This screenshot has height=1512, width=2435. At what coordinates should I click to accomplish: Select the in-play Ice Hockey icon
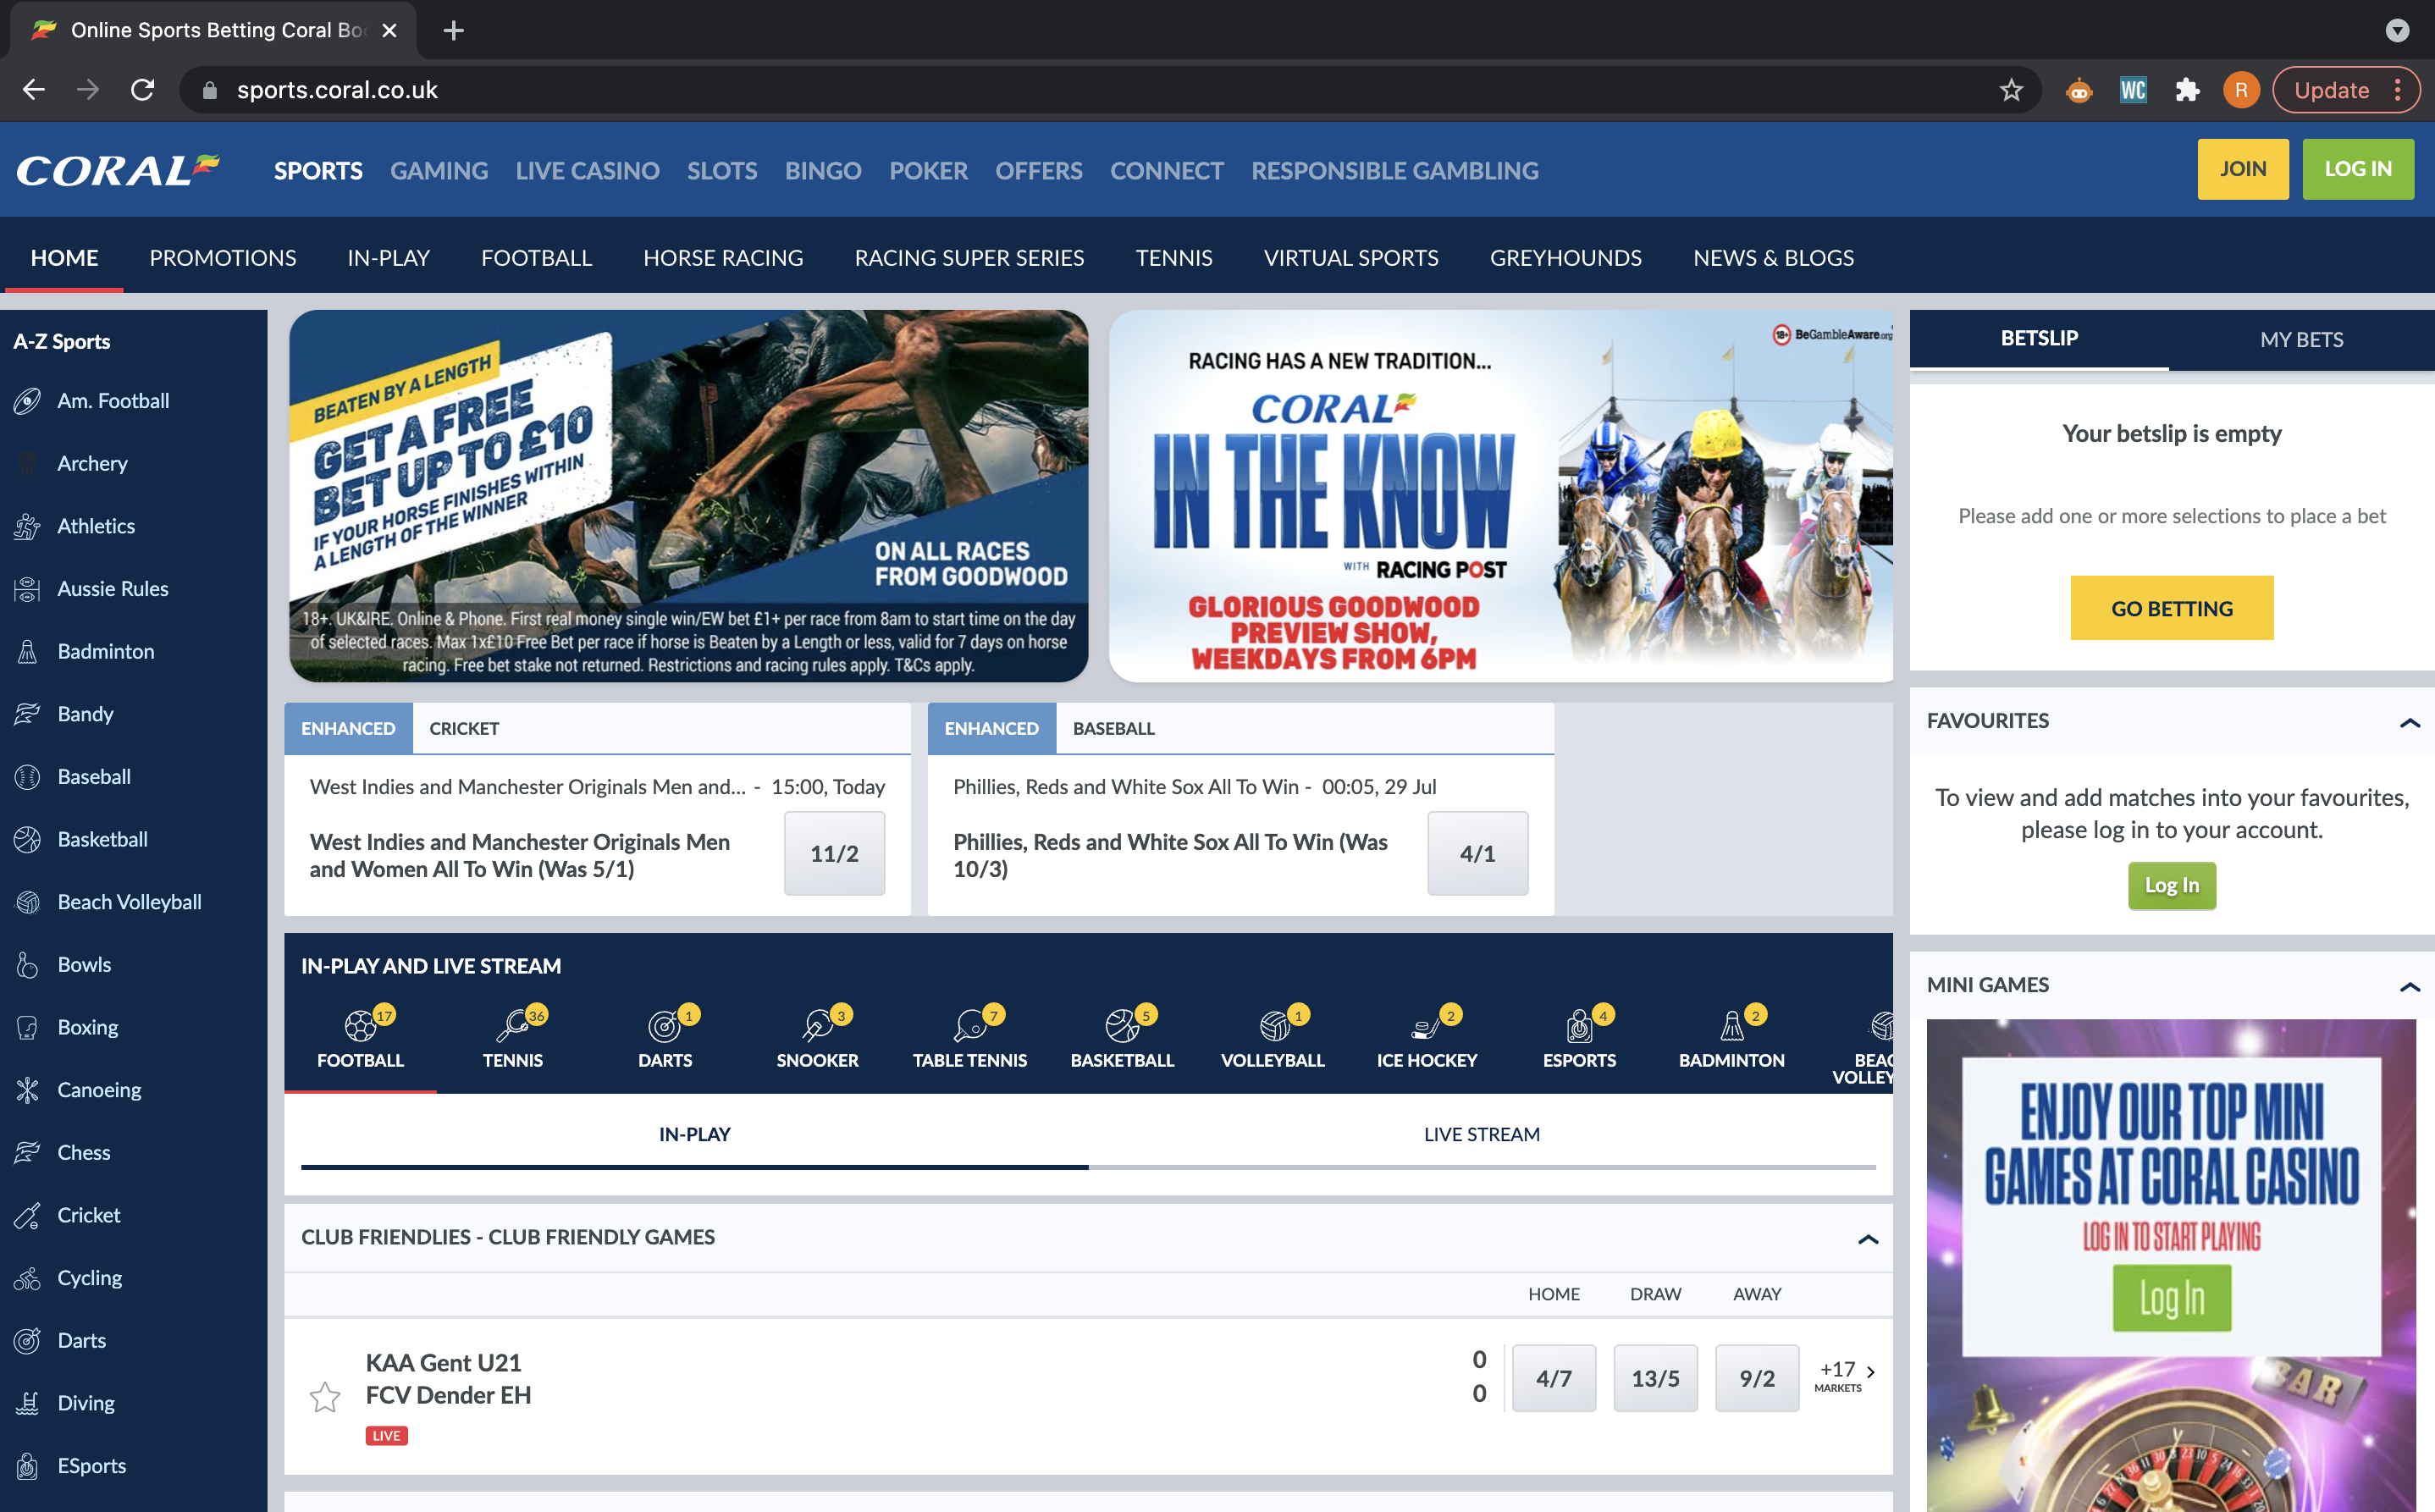click(1426, 1025)
